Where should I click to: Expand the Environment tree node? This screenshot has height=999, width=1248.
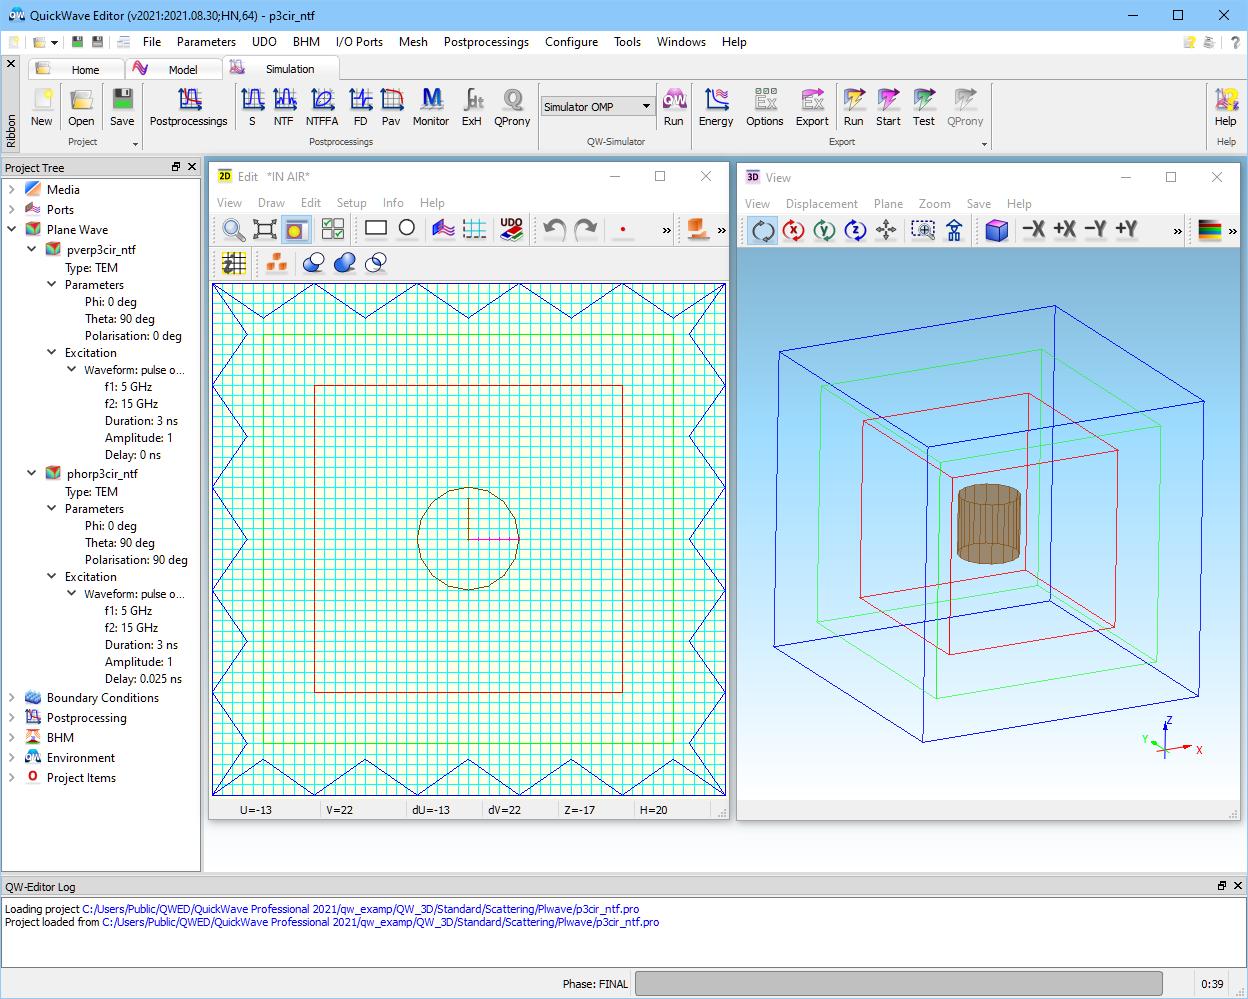click(x=12, y=757)
